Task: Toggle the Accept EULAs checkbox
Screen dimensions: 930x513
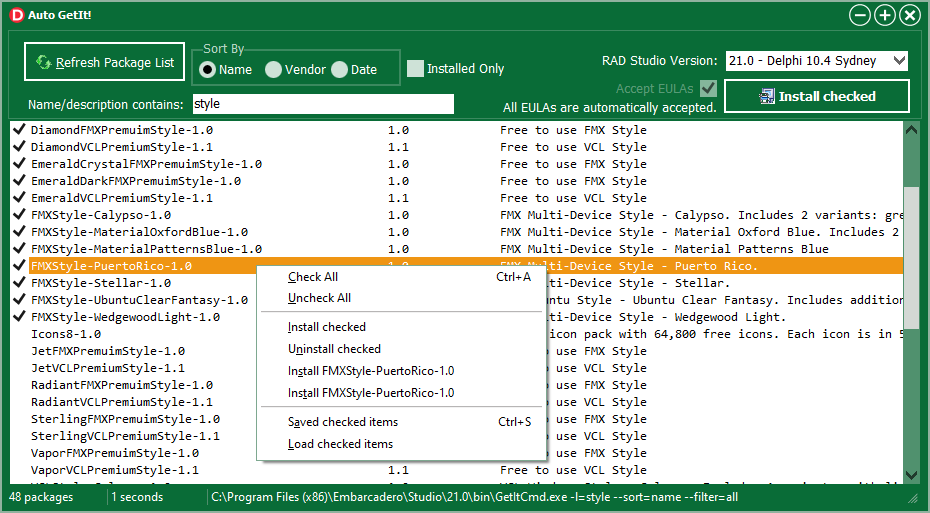Action: pos(708,88)
